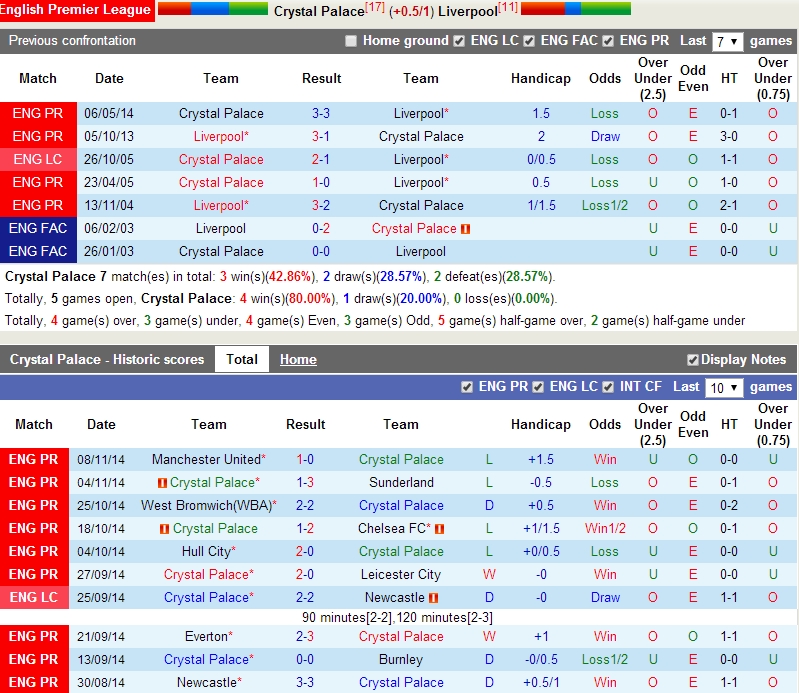This screenshot has height=693, width=799.
Task: Select Liverpool in header title
Action: coord(468,11)
